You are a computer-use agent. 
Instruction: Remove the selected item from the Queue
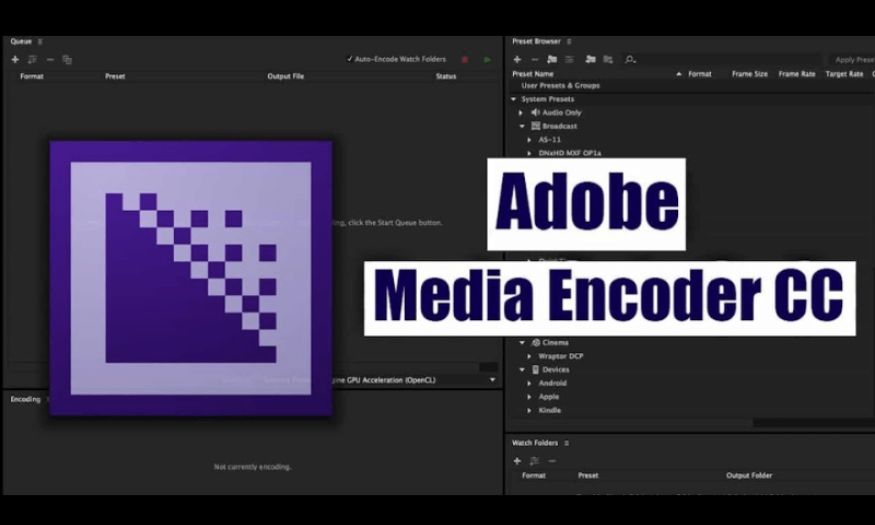[x=50, y=59]
